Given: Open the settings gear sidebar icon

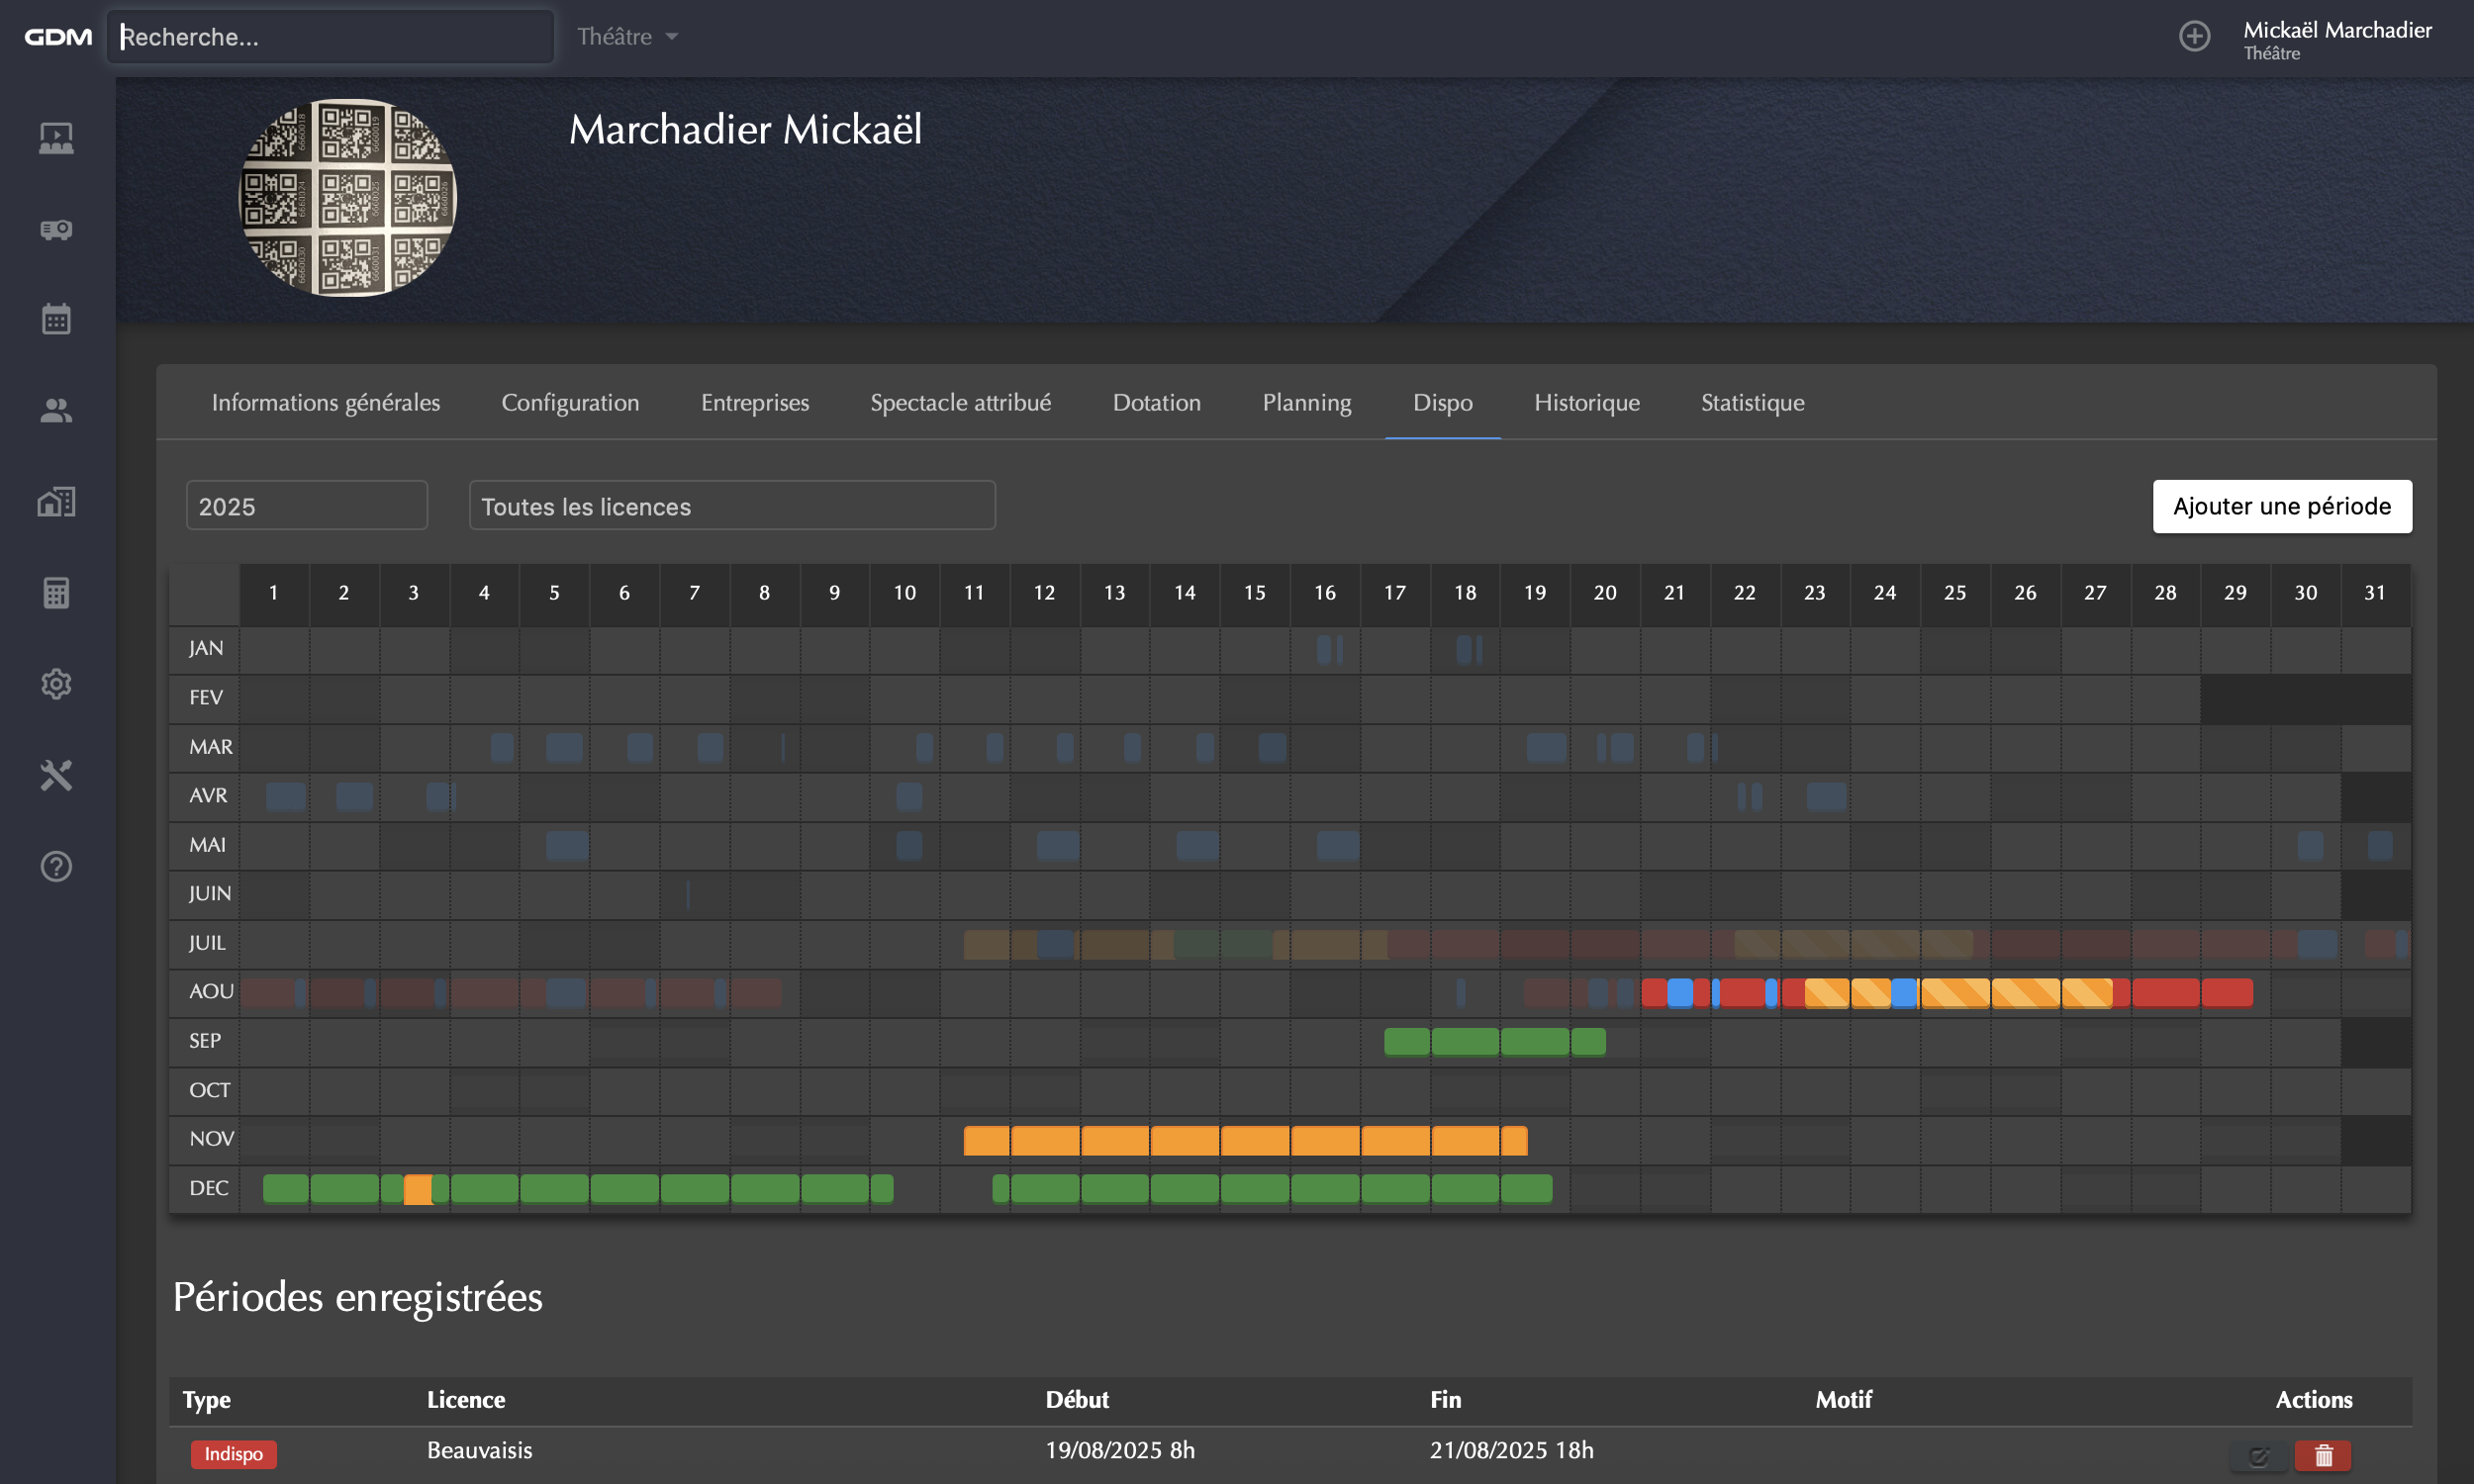Looking at the screenshot, I should click(x=56, y=684).
